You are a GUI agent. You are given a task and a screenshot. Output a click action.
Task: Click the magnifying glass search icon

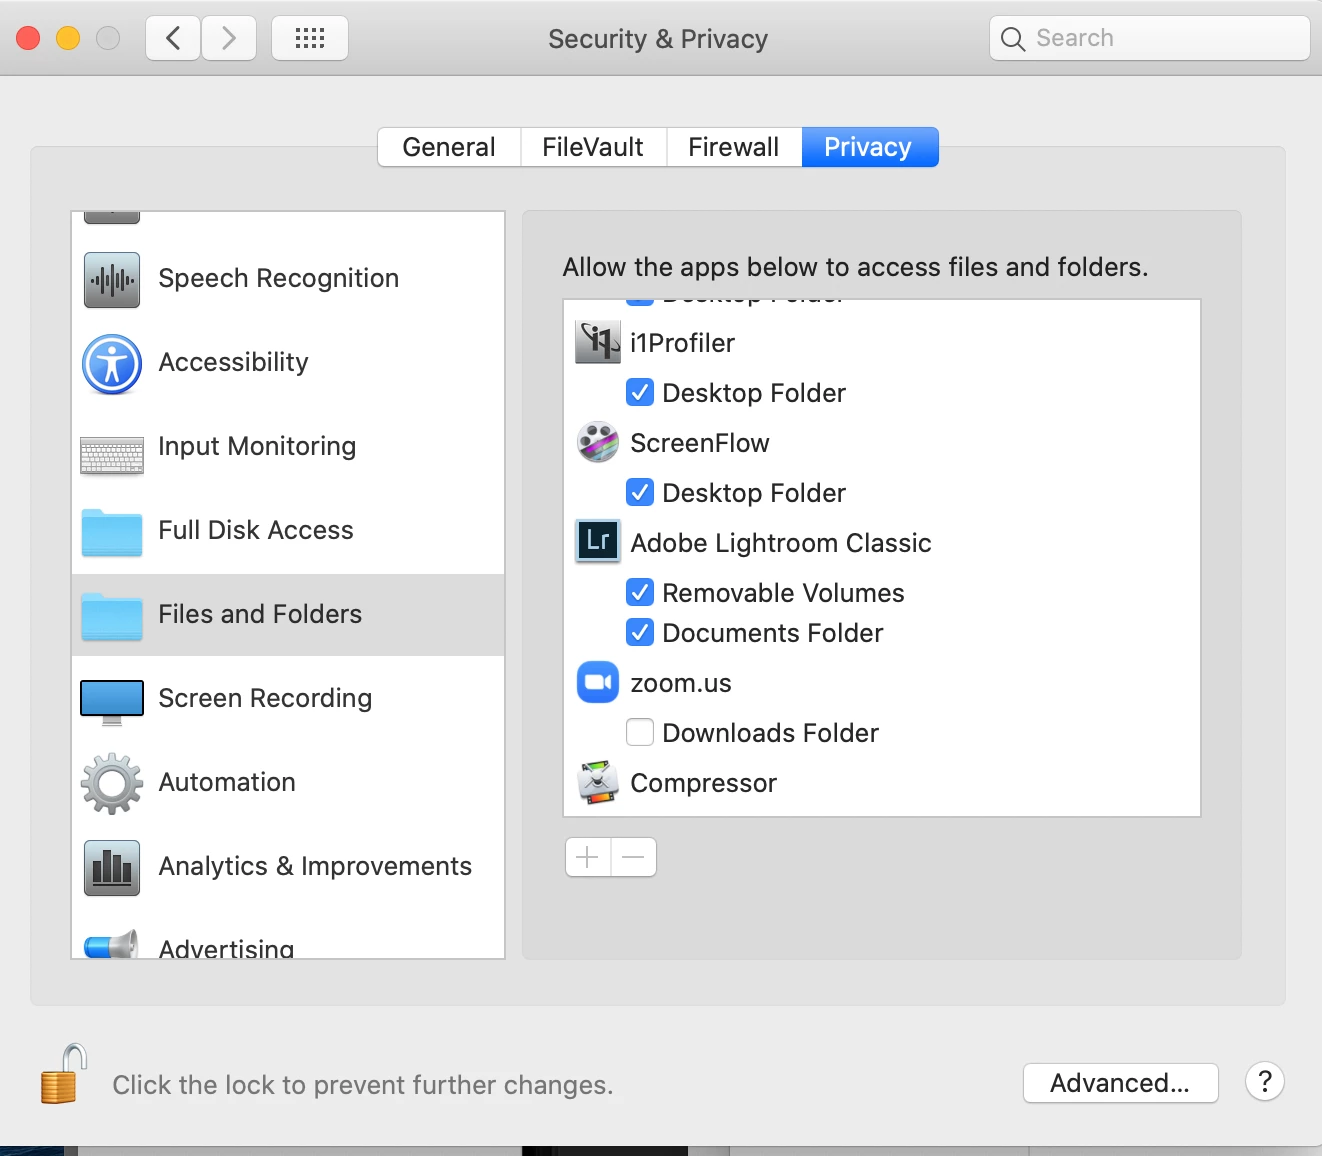(x=1013, y=39)
